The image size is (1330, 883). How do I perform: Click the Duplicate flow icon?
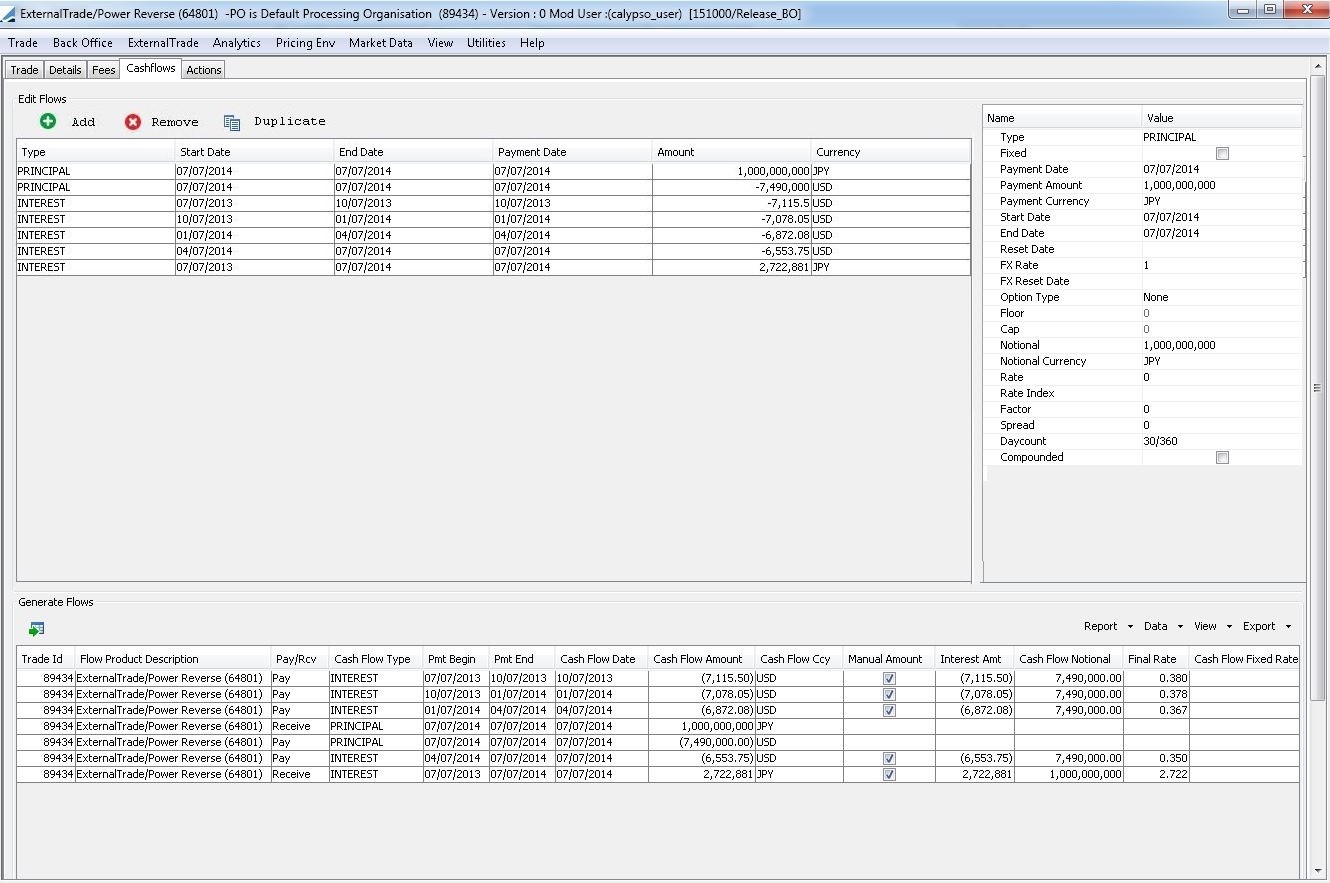(x=232, y=122)
